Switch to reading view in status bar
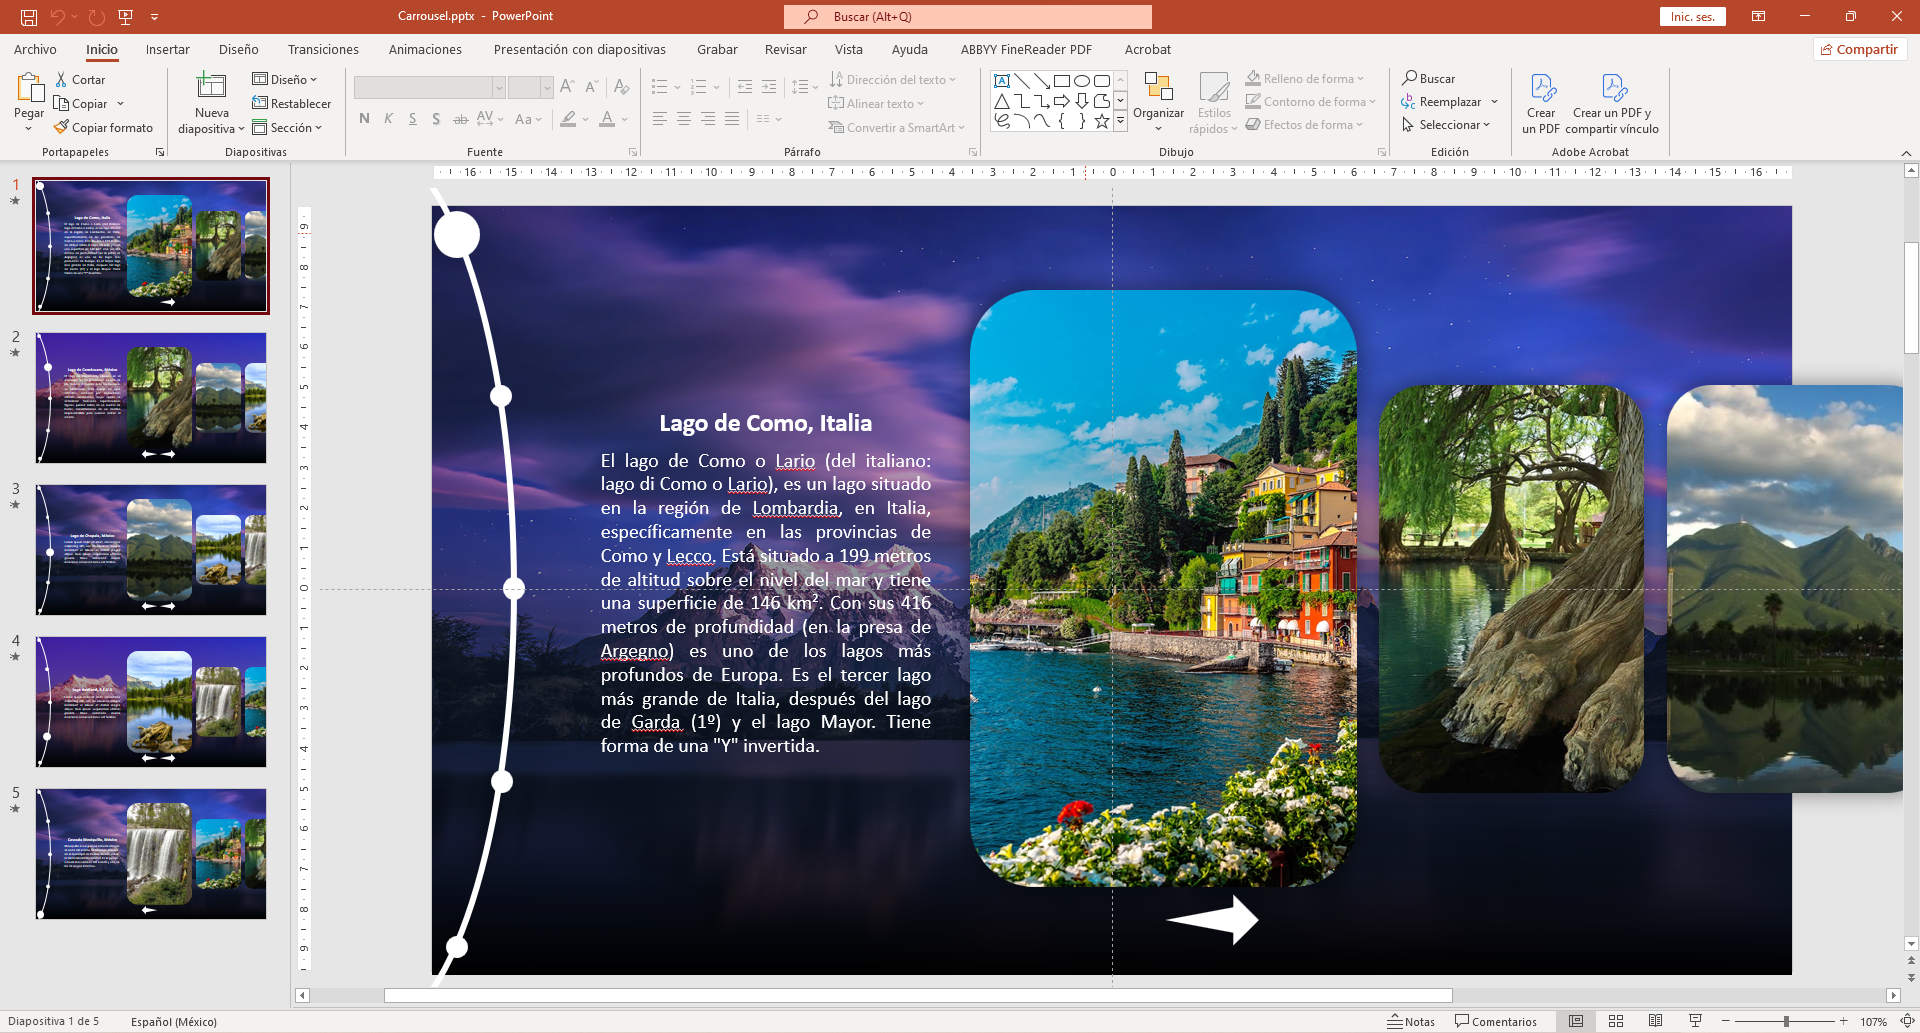 pos(1656,1021)
